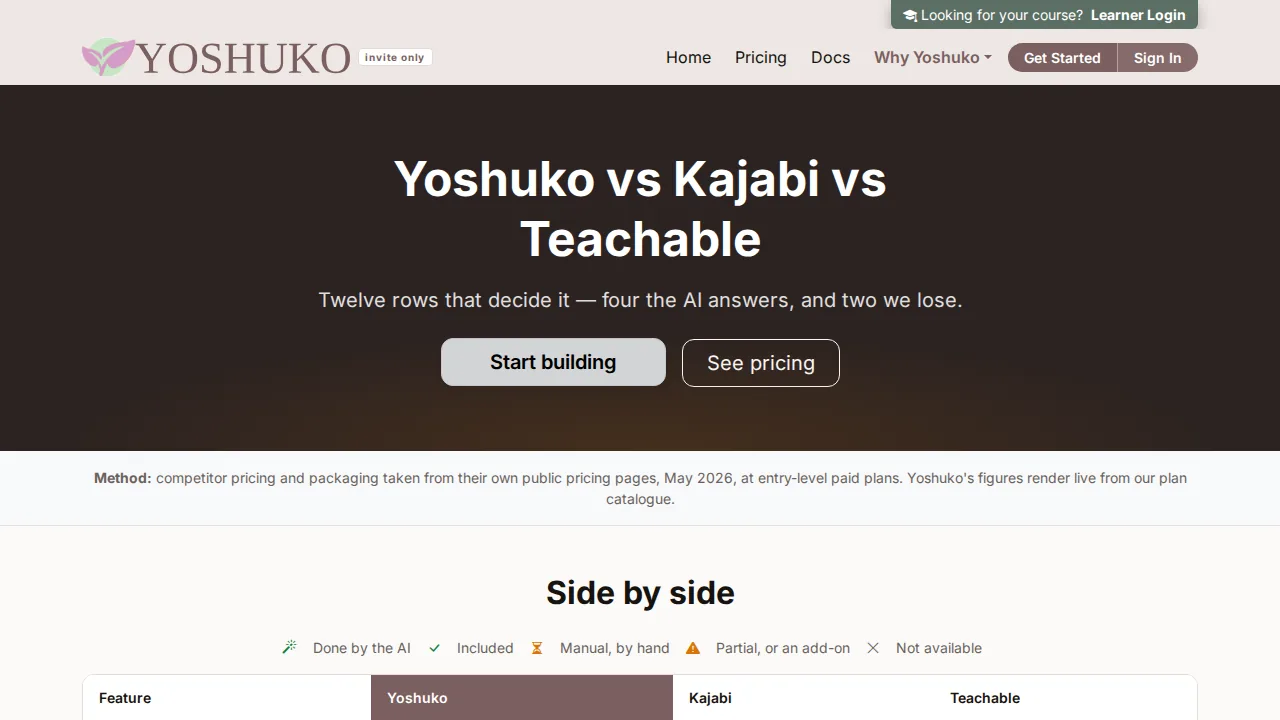Click the magic wand Done by AI icon

pyautogui.click(x=290, y=648)
